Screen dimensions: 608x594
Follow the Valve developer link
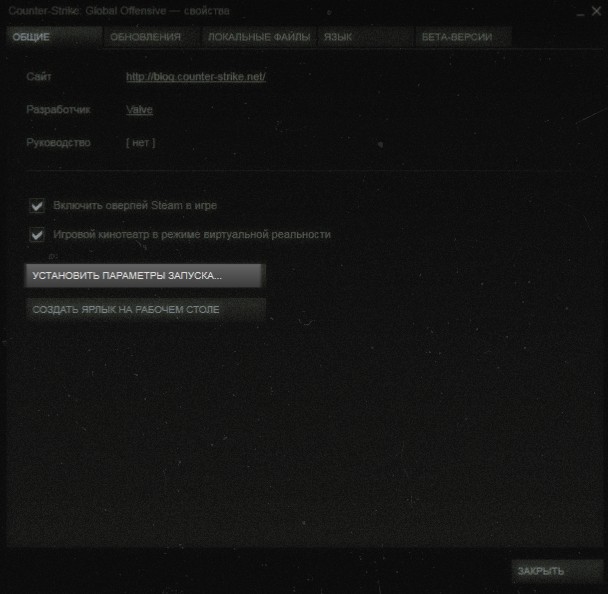pyautogui.click(x=139, y=110)
